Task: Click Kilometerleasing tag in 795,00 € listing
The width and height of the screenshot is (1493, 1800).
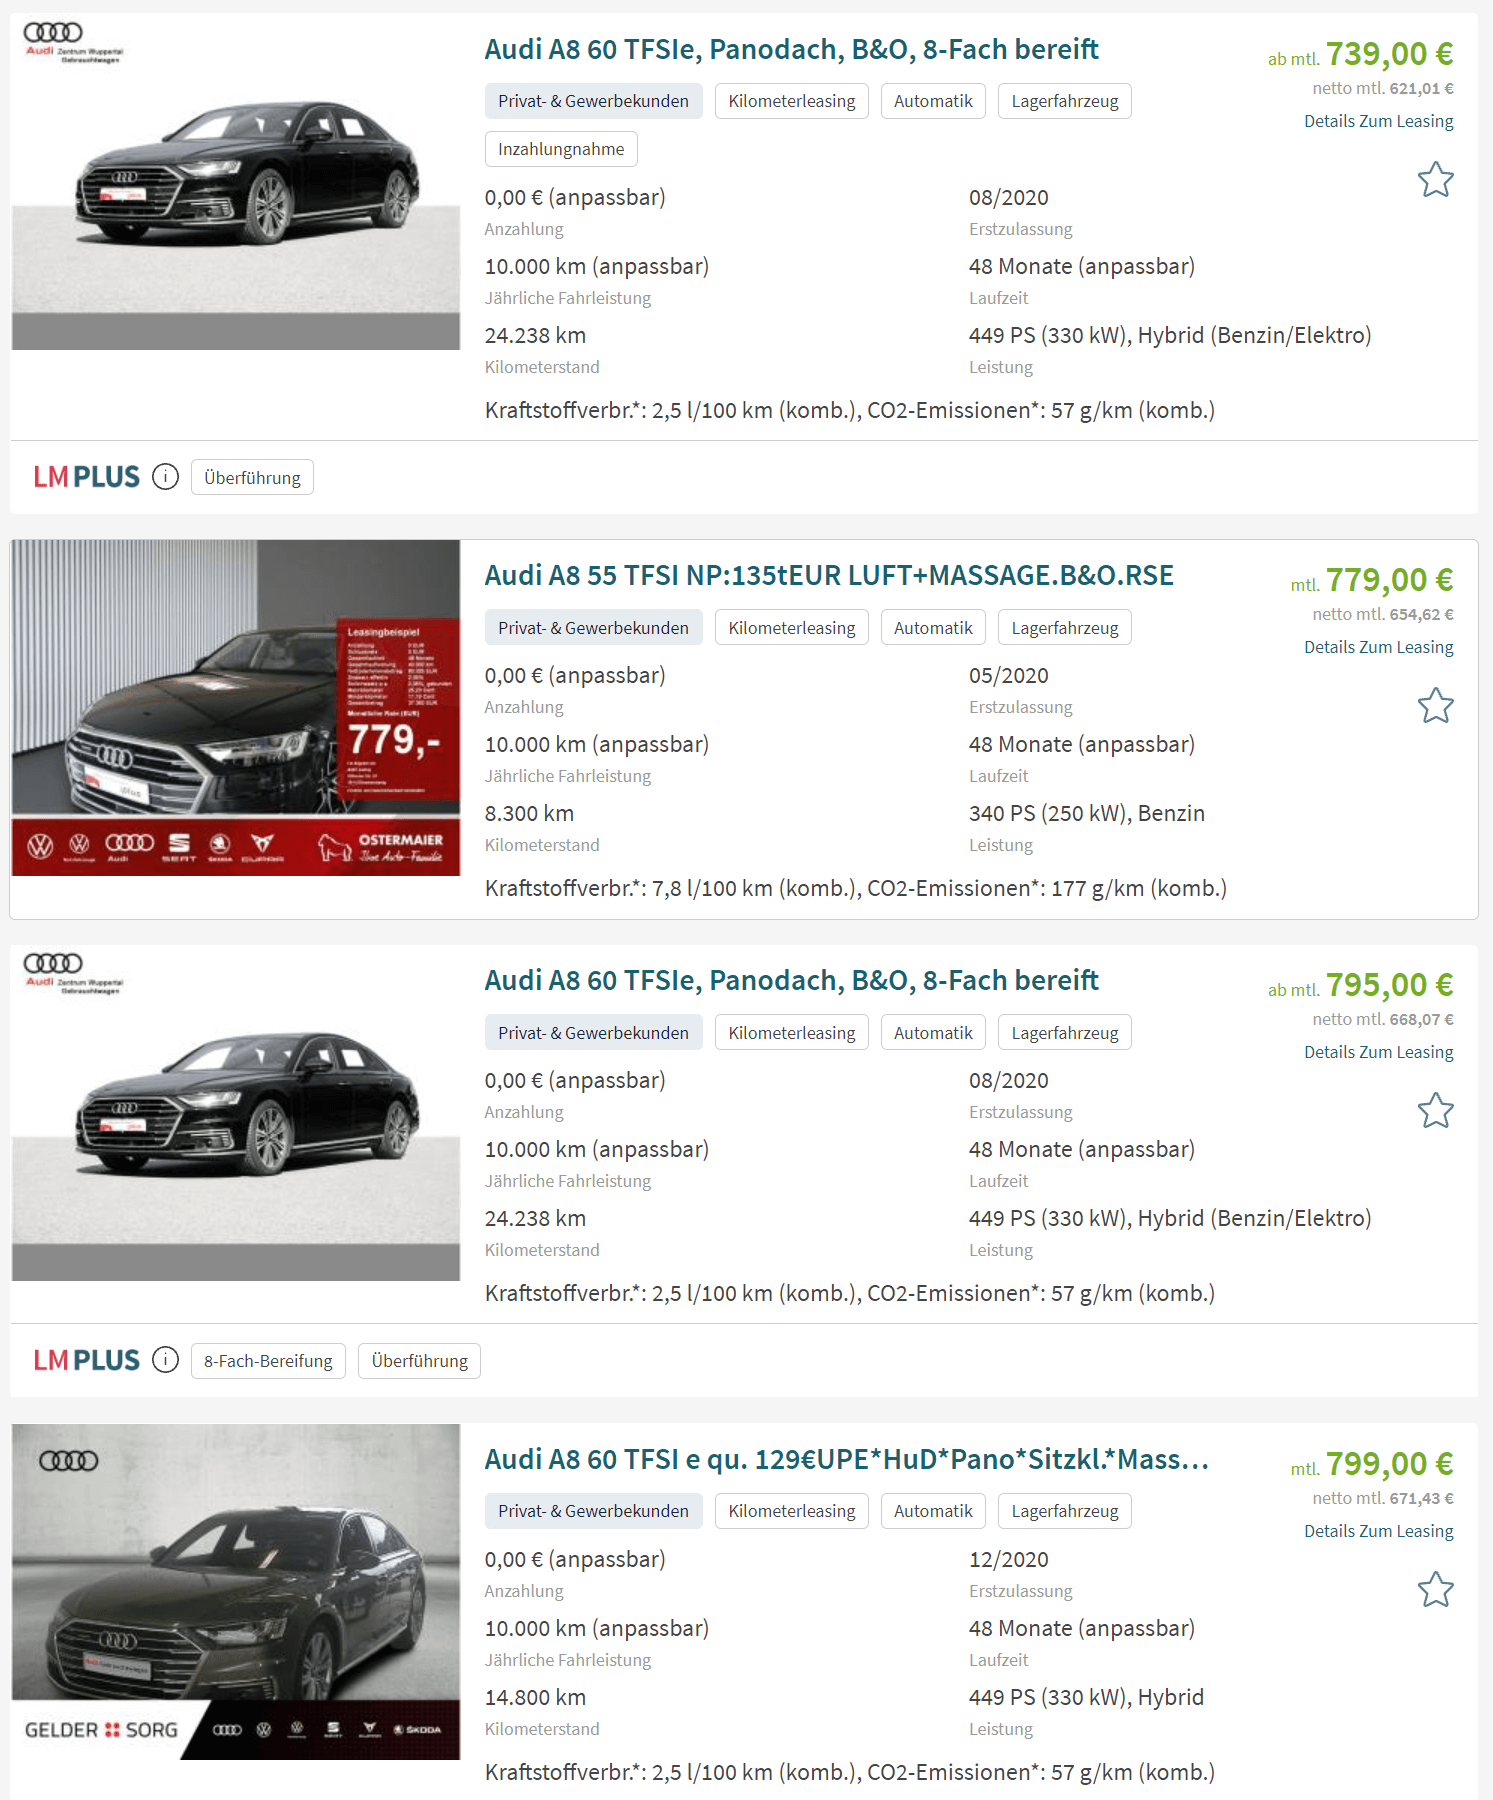Action: point(791,1032)
